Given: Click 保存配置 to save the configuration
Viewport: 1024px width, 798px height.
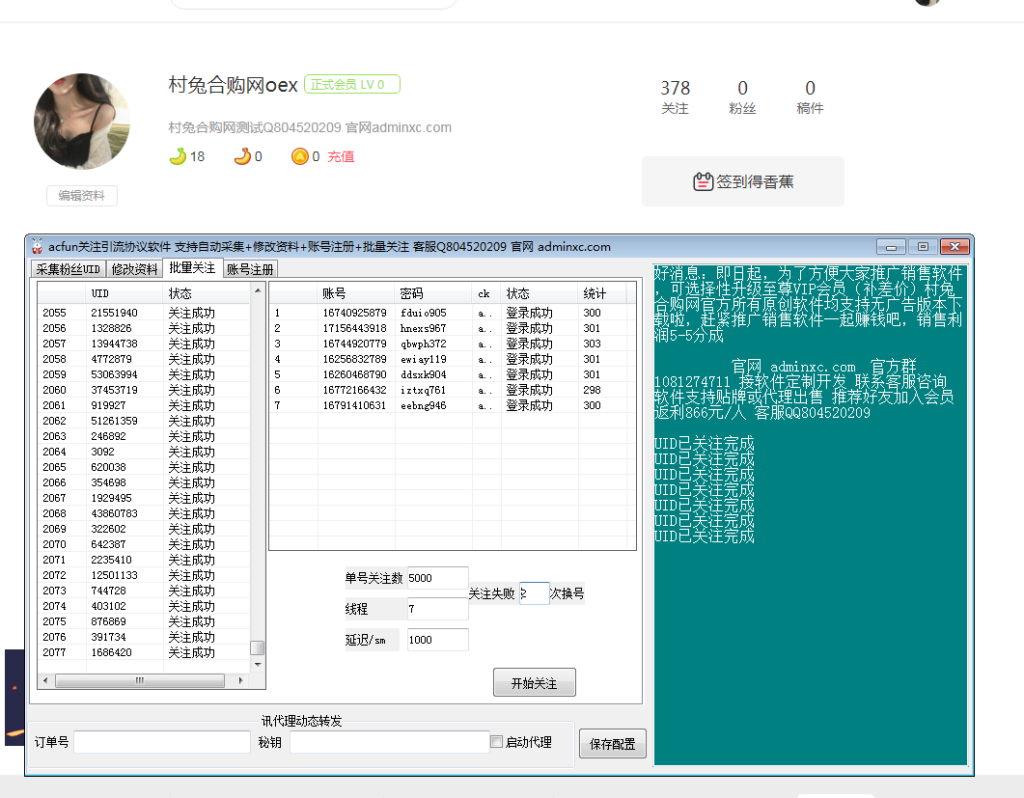Looking at the screenshot, I should 611,743.
